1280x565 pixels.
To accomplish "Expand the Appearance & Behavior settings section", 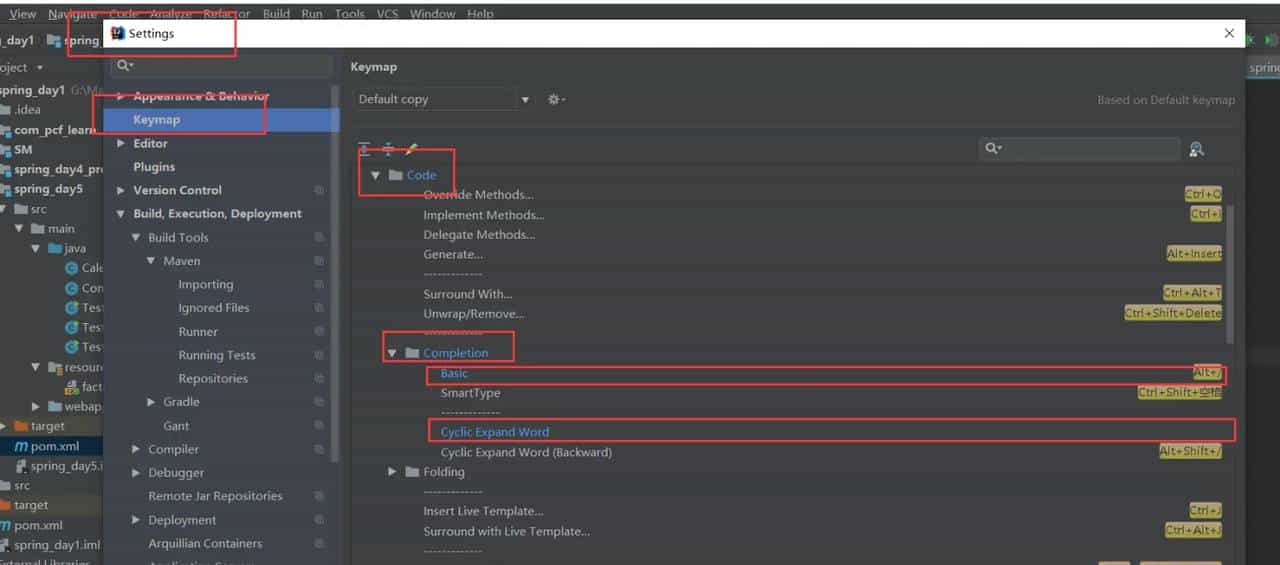I will pyautogui.click(x=121, y=96).
